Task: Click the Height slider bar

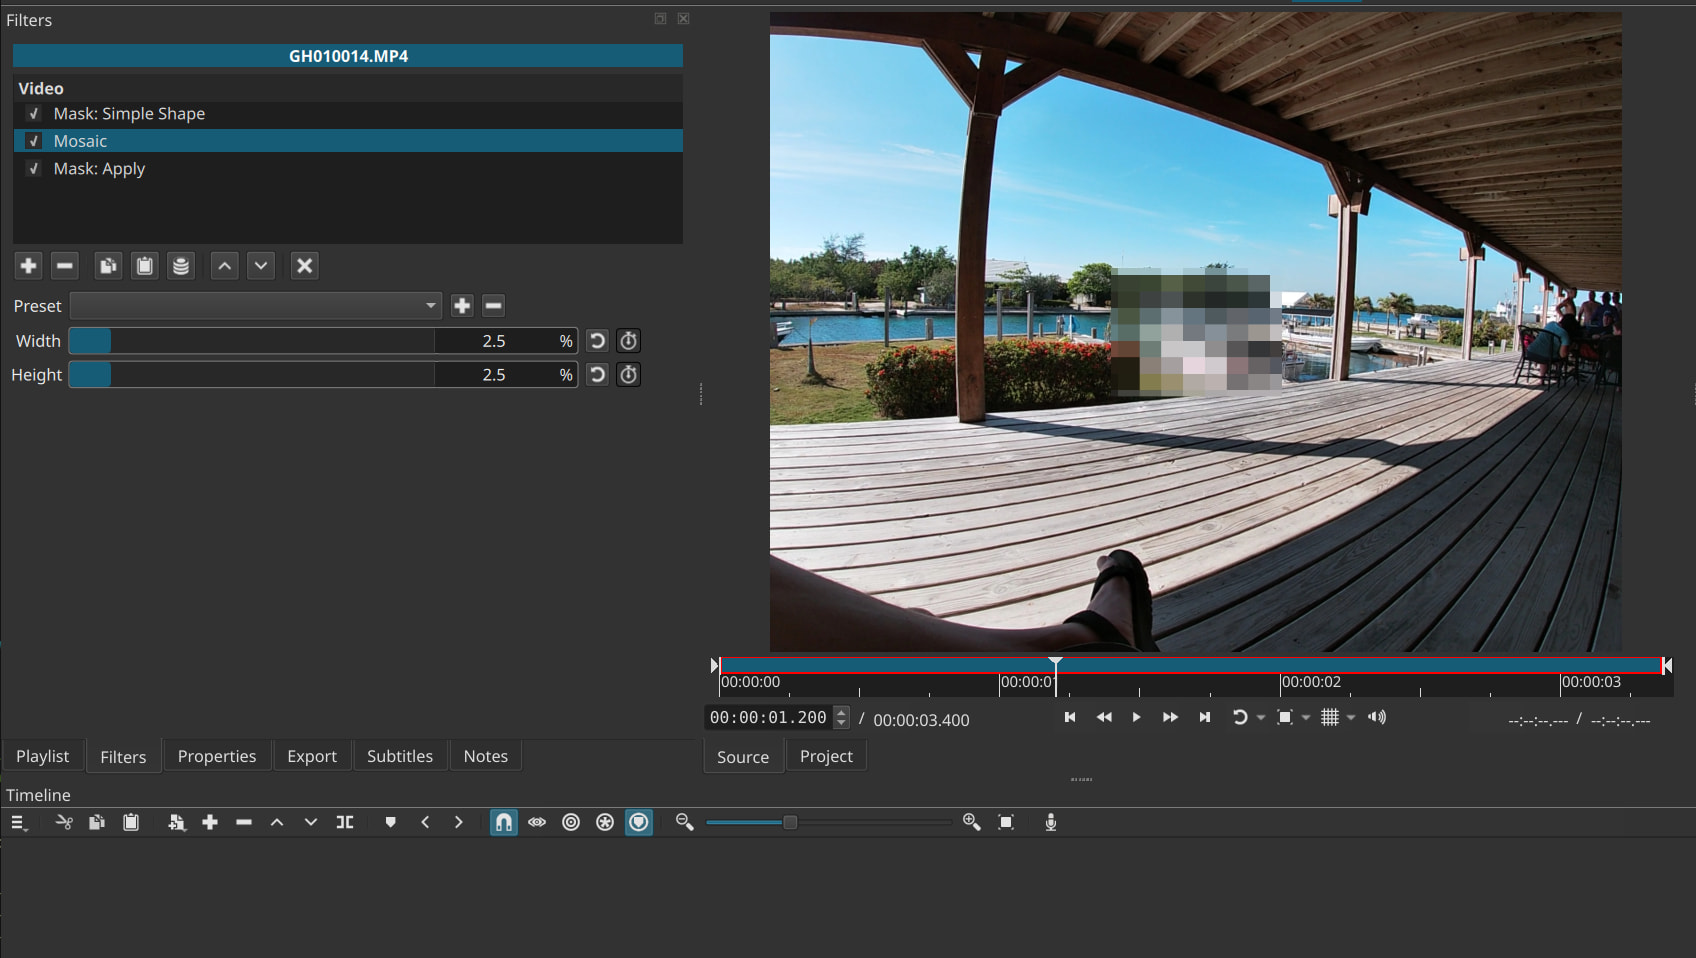Action: pyautogui.click(x=252, y=375)
